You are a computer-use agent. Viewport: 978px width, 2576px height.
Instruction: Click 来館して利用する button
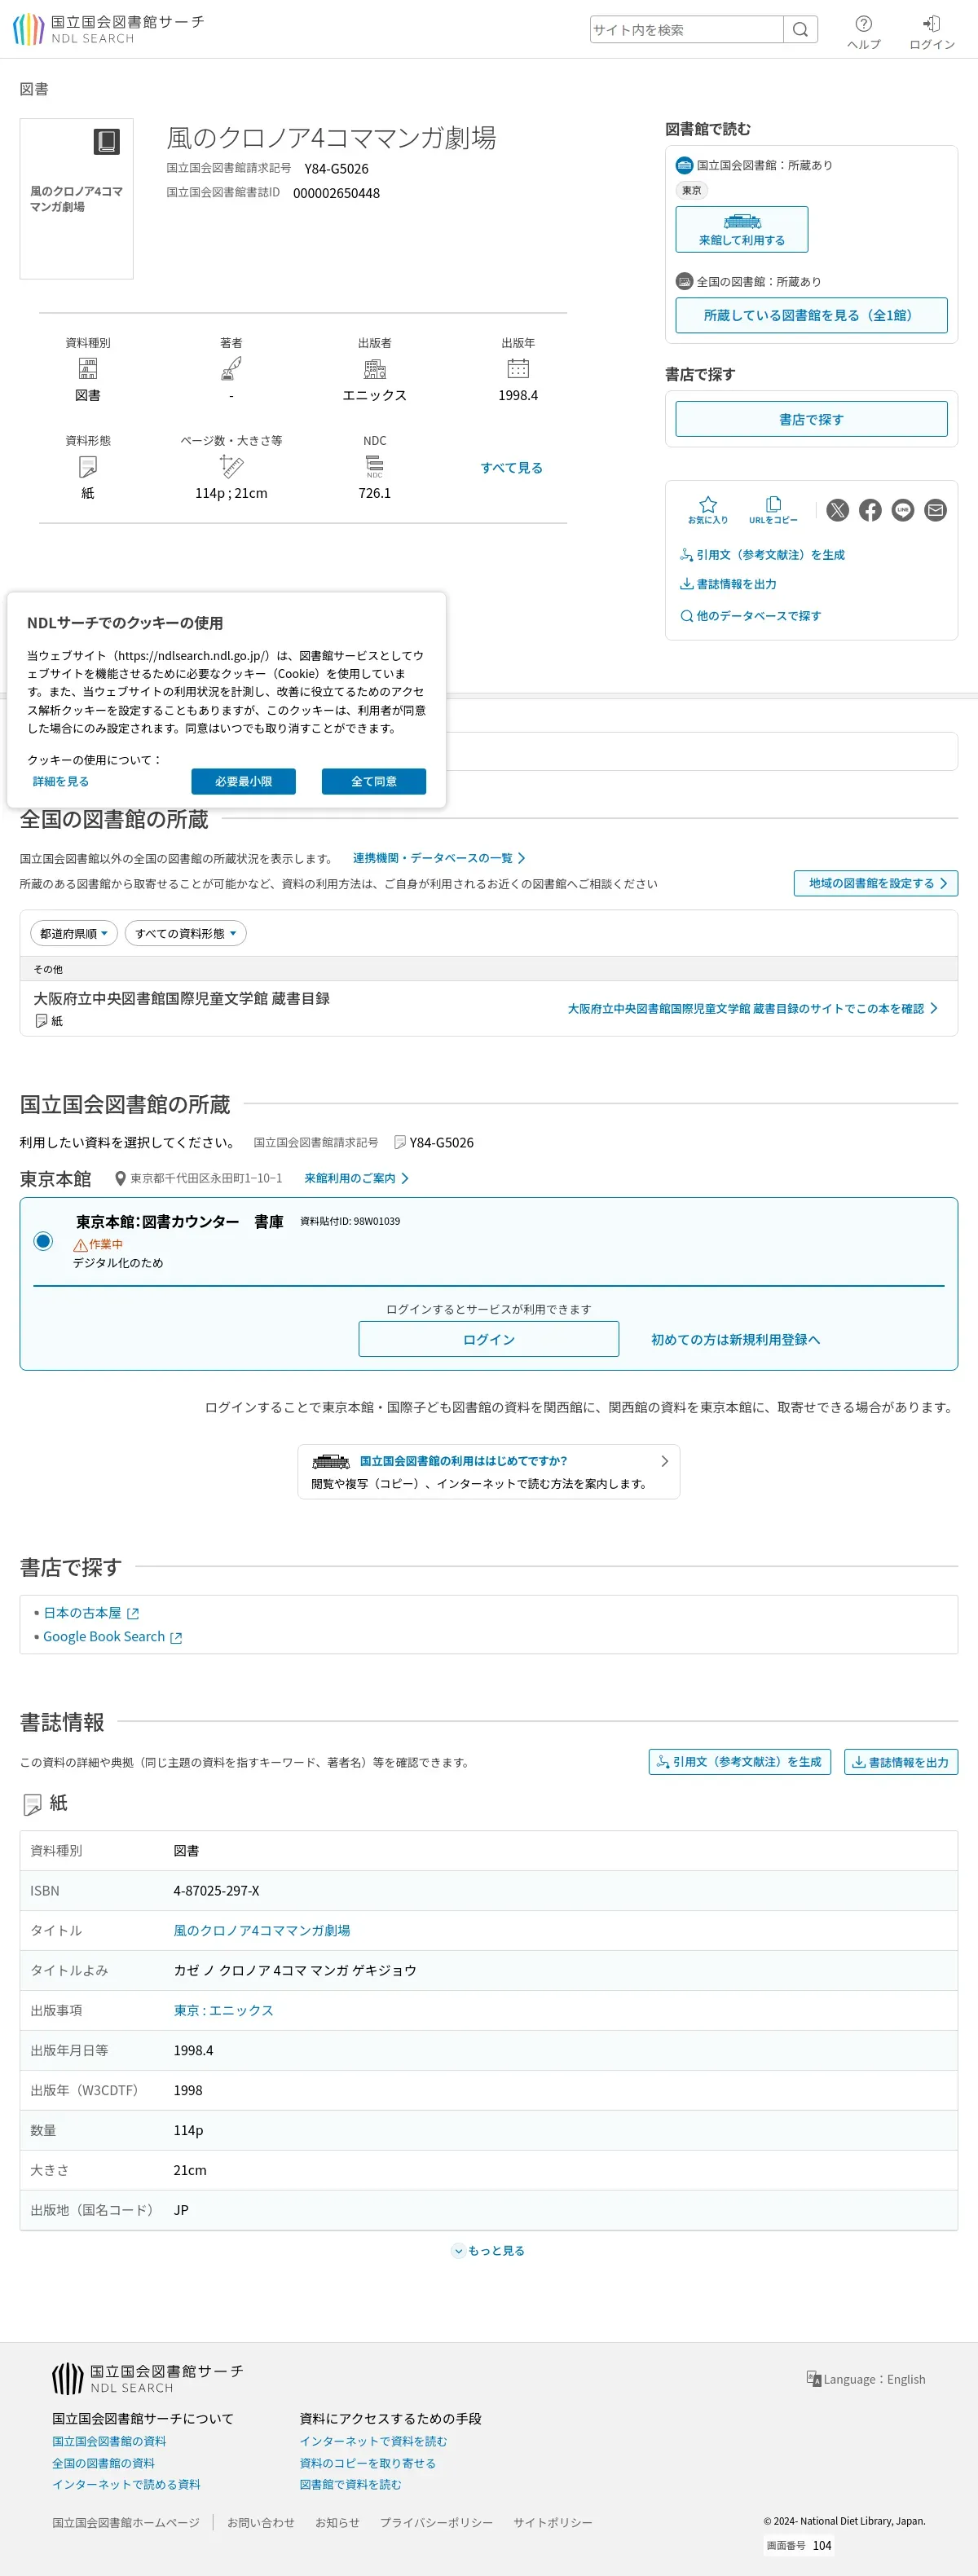click(741, 229)
